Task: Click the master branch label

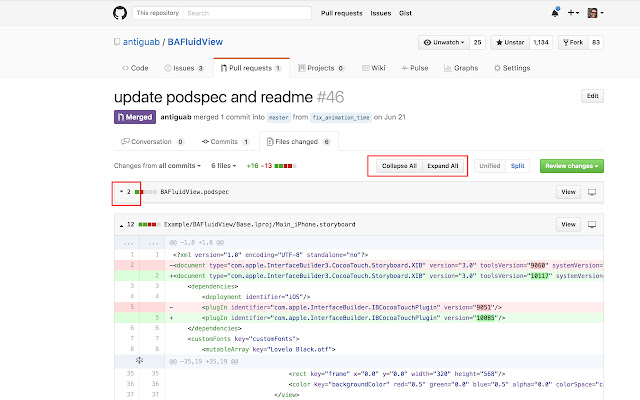Action: point(279,118)
